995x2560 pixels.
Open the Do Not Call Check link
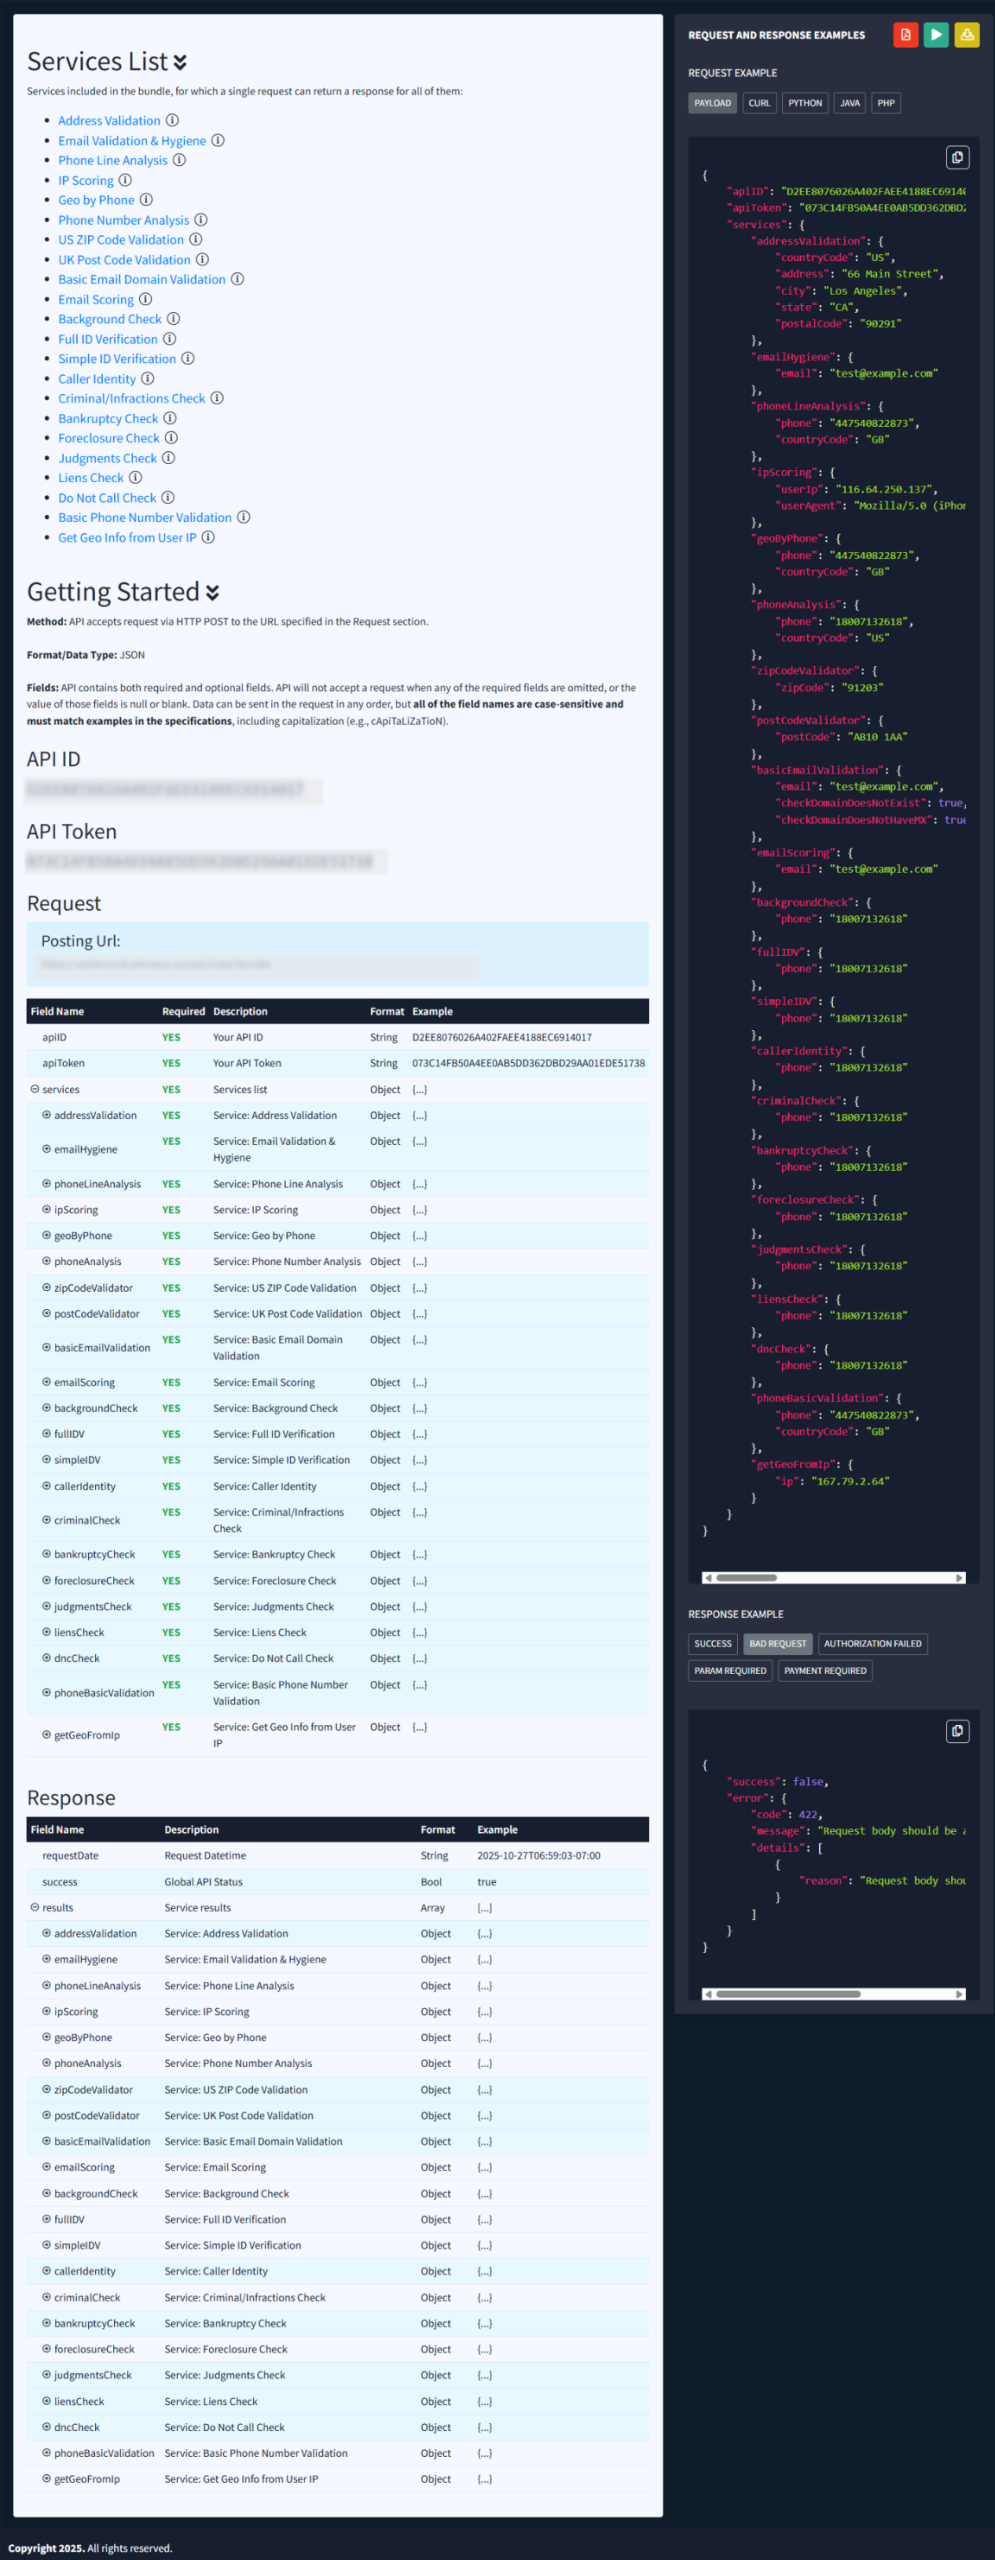(x=107, y=498)
